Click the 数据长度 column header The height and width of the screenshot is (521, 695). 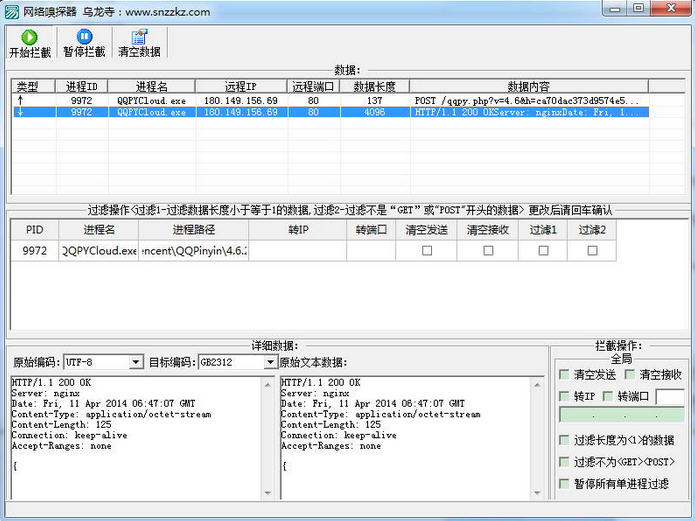374,86
